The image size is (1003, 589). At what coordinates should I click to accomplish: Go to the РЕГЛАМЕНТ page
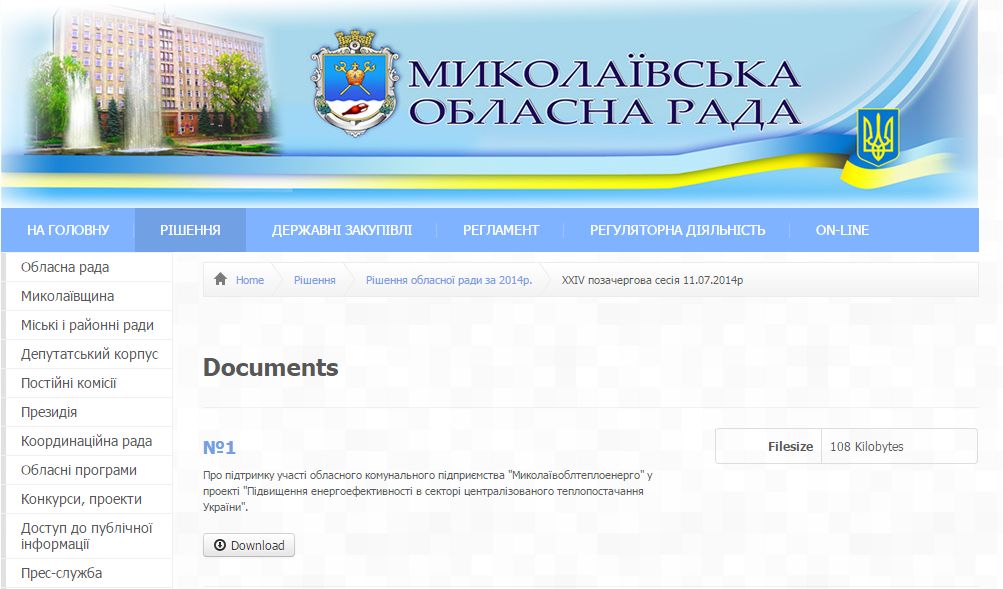pyautogui.click(x=500, y=230)
